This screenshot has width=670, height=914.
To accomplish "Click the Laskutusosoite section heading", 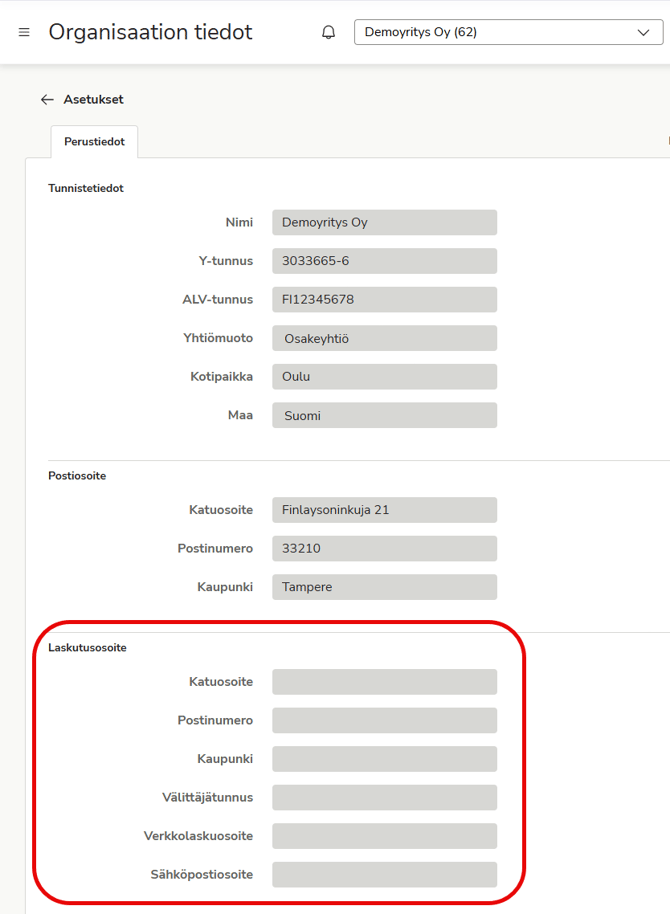I will coord(87,648).
